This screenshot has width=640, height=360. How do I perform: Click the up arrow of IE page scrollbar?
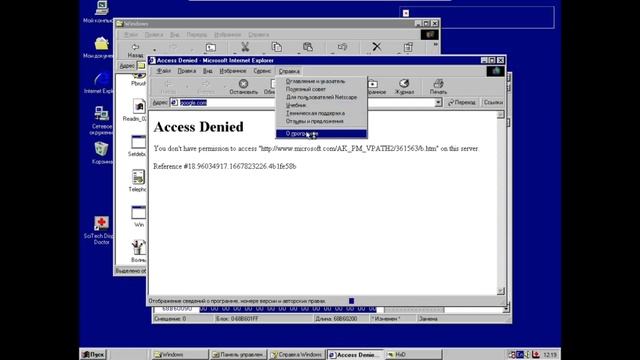pyautogui.click(x=501, y=115)
